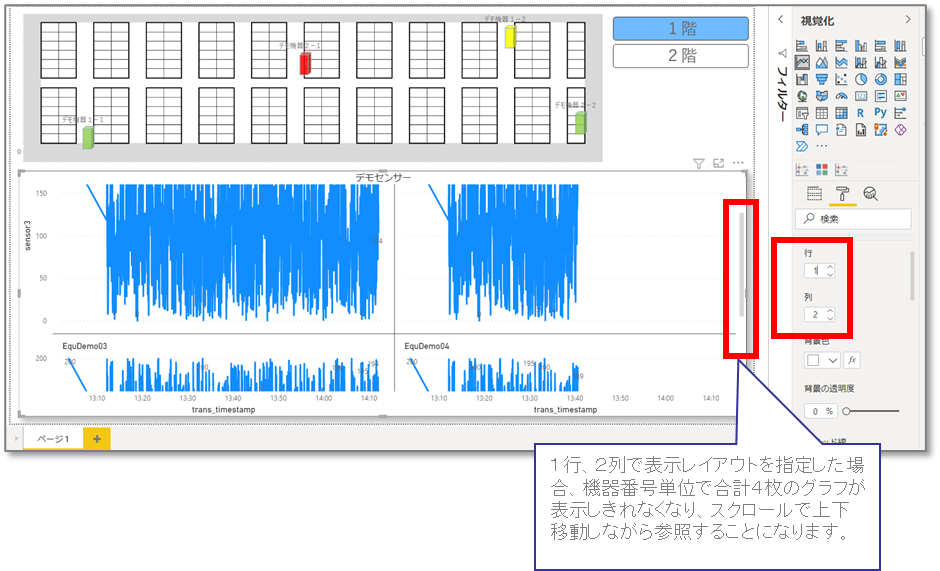Choose the scatter chart visual
940x571 pixels.
841,79
